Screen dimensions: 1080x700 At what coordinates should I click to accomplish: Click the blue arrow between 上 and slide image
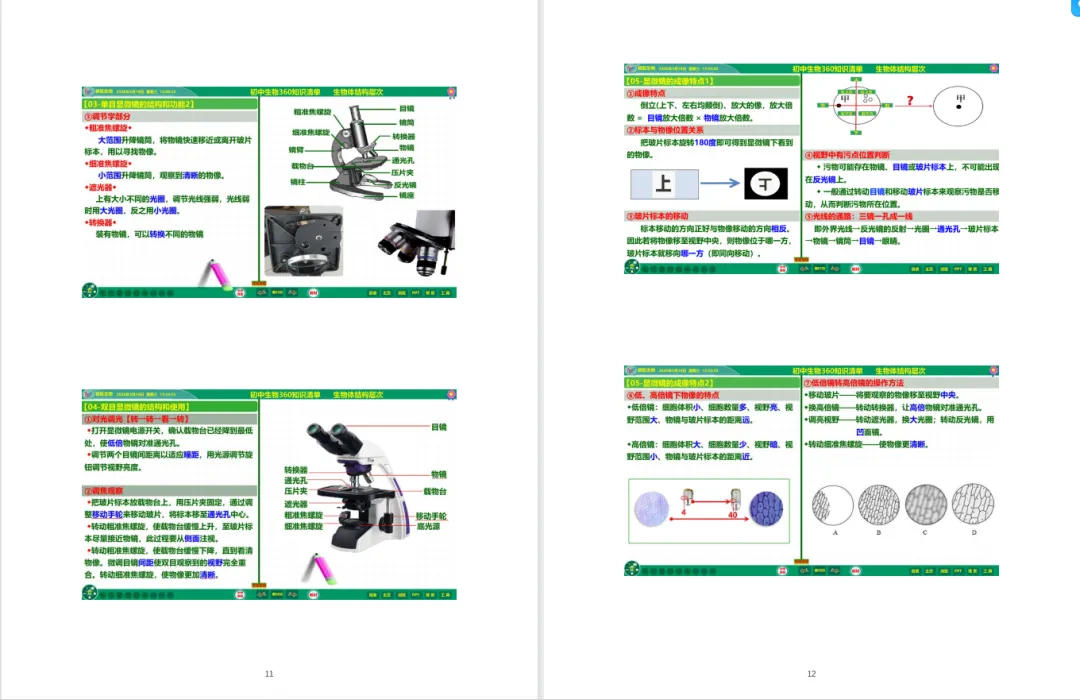click(x=720, y=183)
